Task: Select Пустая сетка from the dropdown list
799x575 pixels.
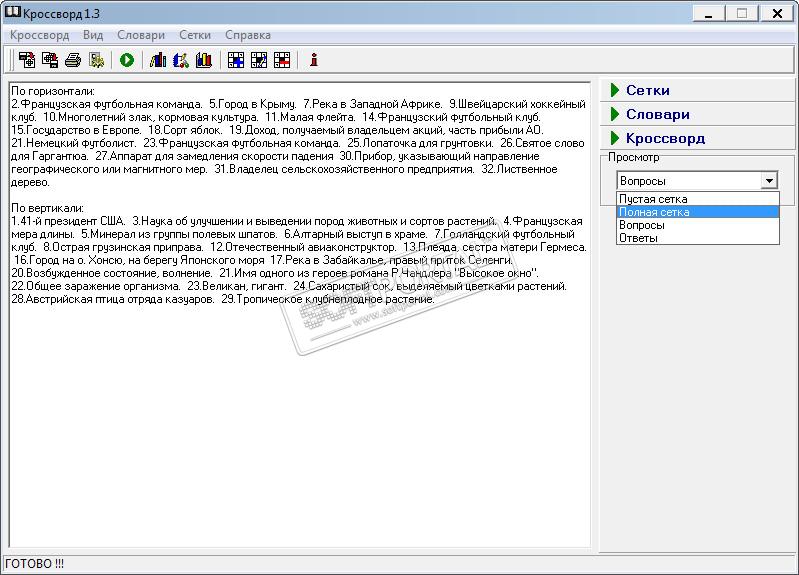Action: [x=698, y=199]
